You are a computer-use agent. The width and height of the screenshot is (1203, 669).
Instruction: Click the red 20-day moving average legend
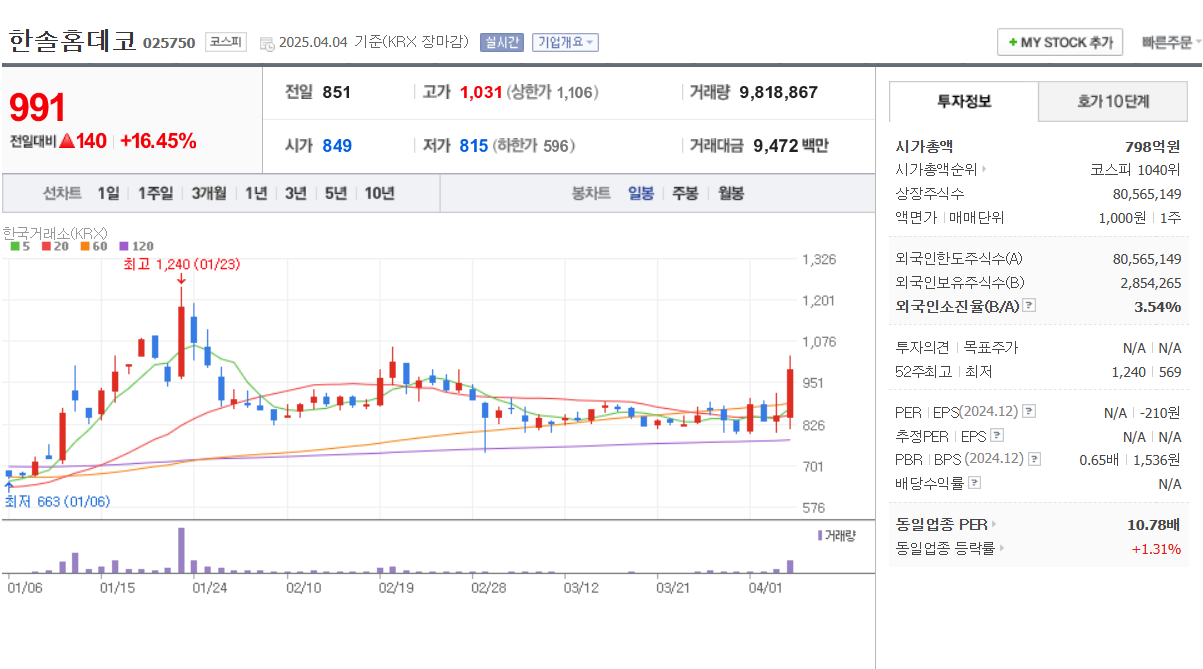[x=54, y=246]
